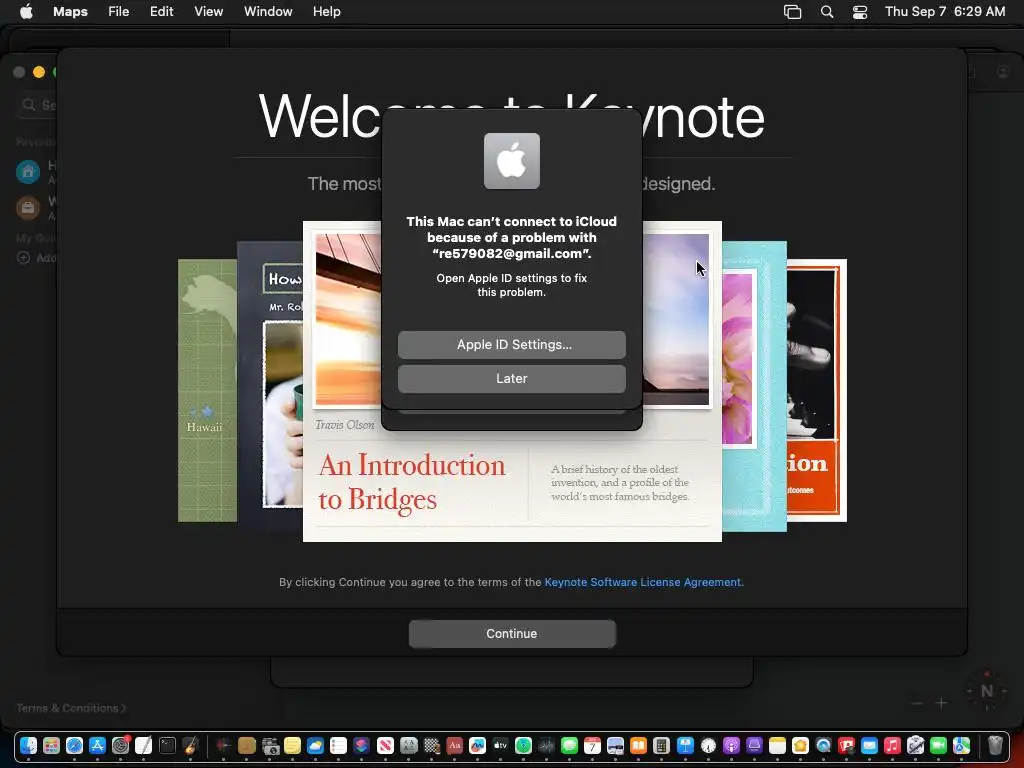Open the App Store from the Dock
The height and width of the screenshot is (768, 1024).
click(97, 745)
